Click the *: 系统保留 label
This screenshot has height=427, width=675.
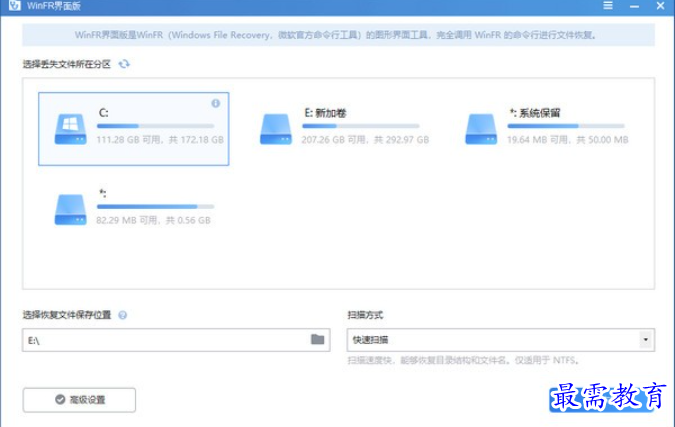coord(535,113)
